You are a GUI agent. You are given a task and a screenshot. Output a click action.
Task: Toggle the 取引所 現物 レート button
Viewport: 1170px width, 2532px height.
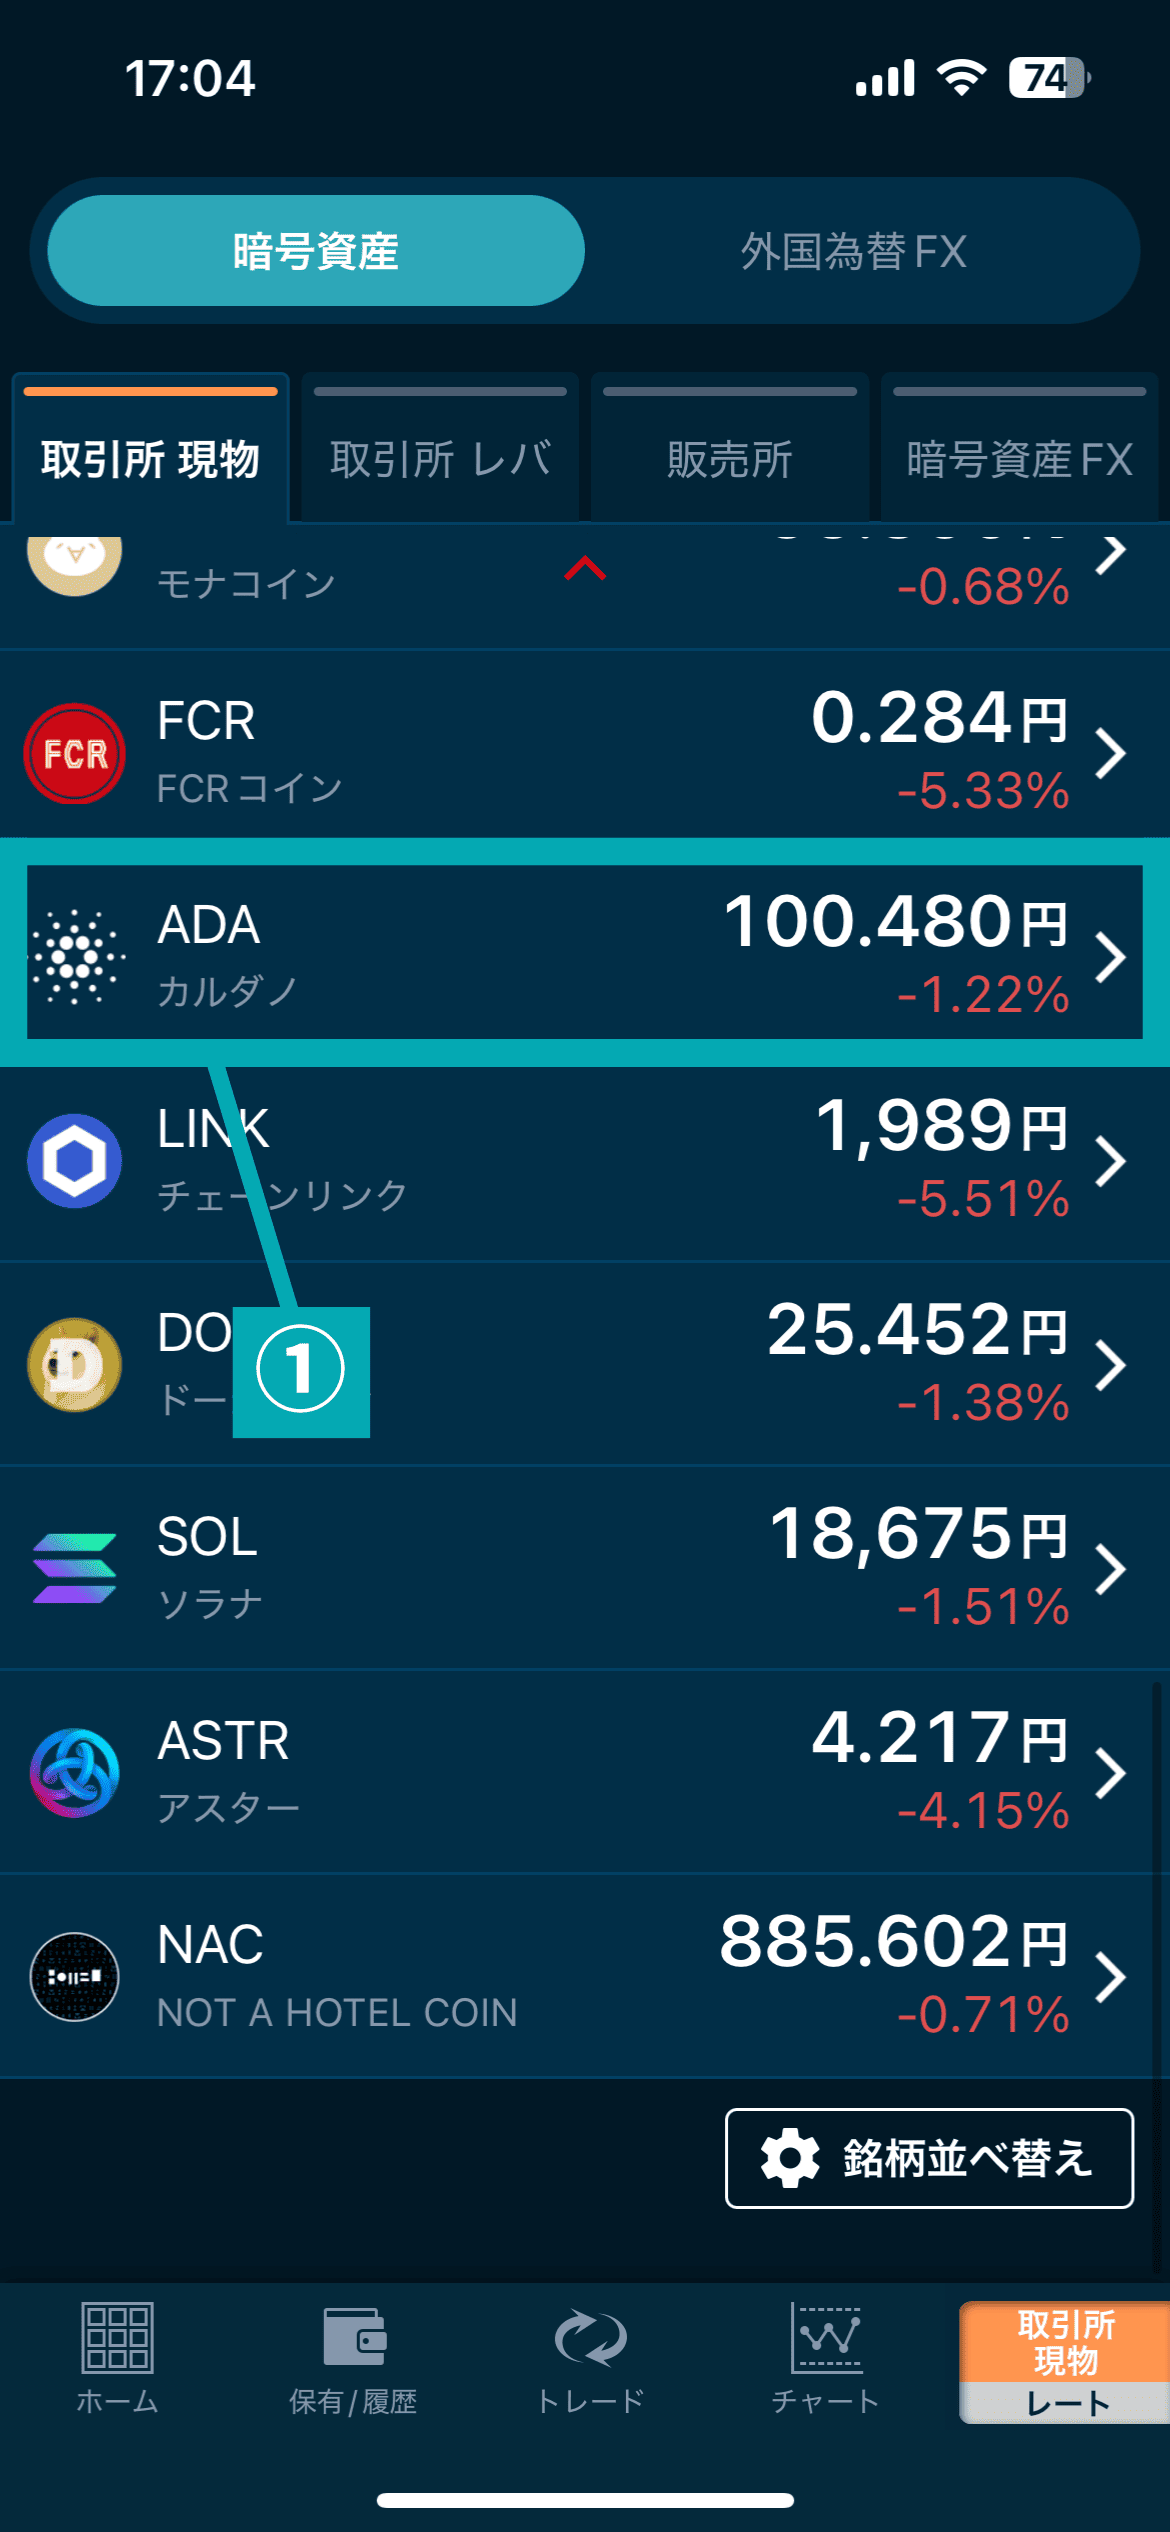coord(1064,2362)
